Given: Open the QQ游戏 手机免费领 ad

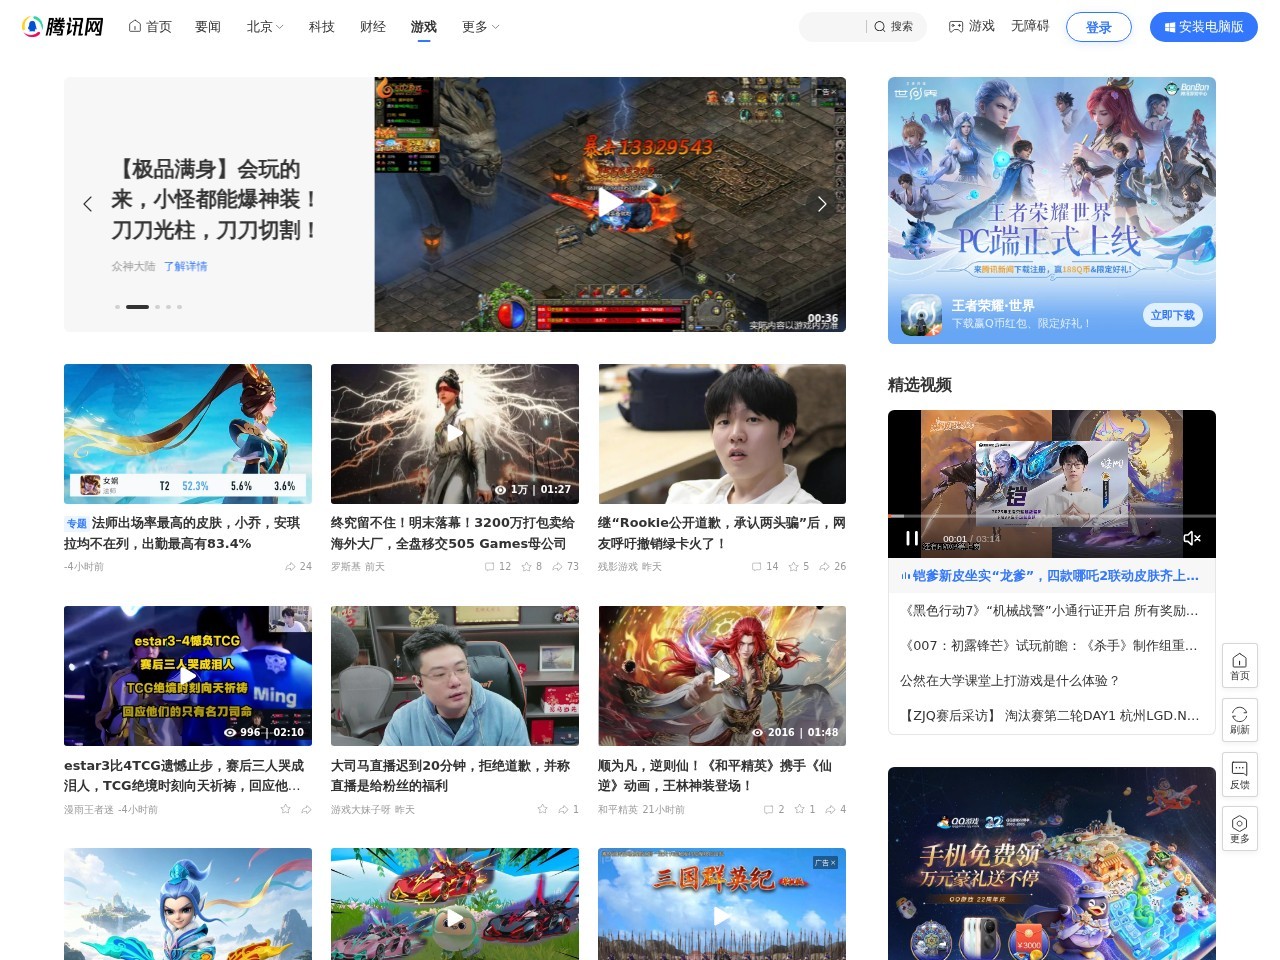Looking at the screenshot, I should [x=1051, y=864].
